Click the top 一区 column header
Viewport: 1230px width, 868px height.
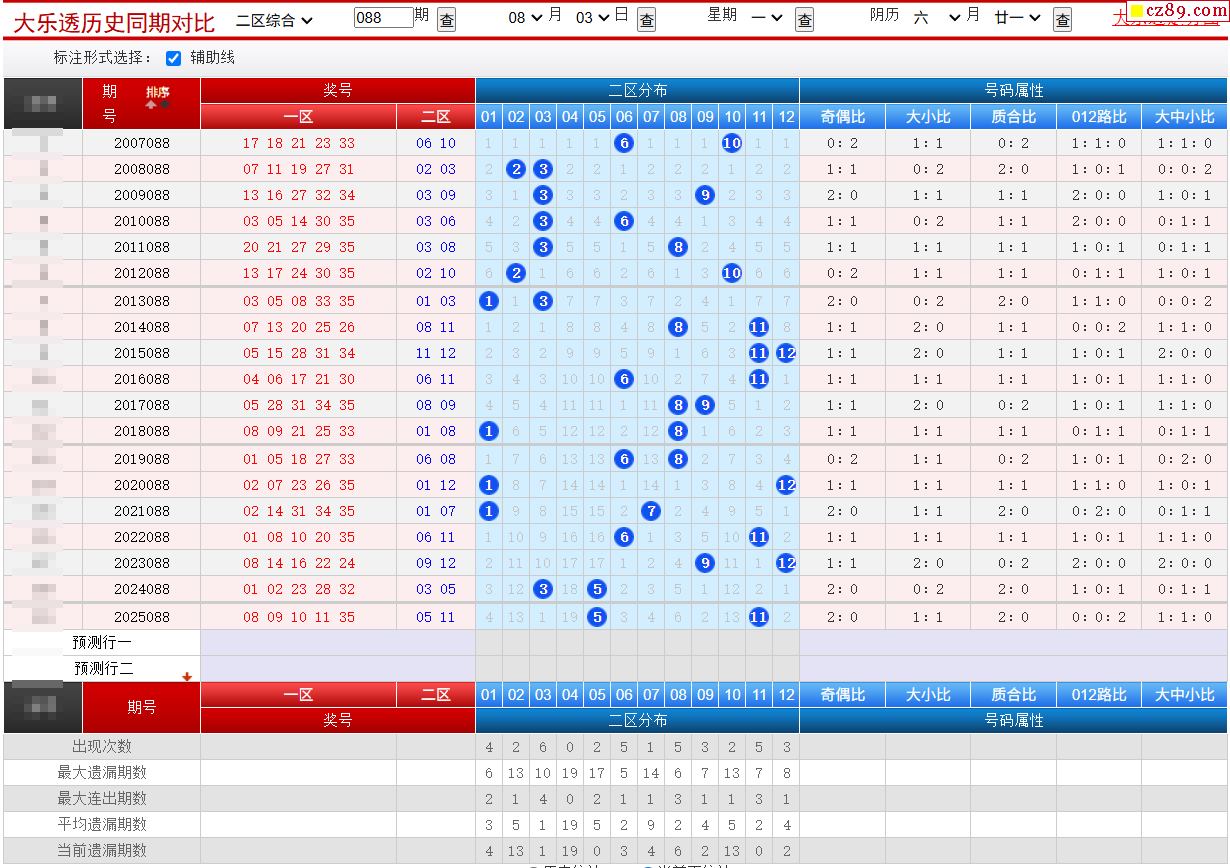(298, 117)
